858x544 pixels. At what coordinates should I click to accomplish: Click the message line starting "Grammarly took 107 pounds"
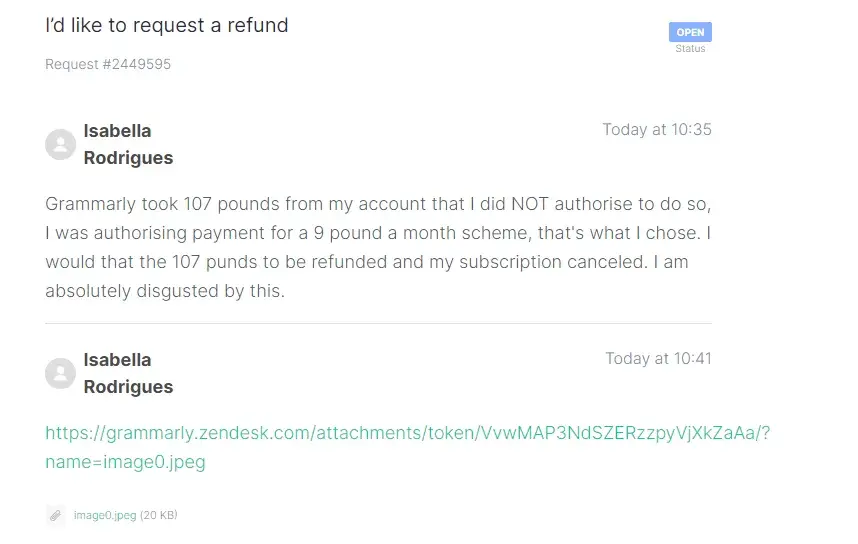(x=378, y=205)
